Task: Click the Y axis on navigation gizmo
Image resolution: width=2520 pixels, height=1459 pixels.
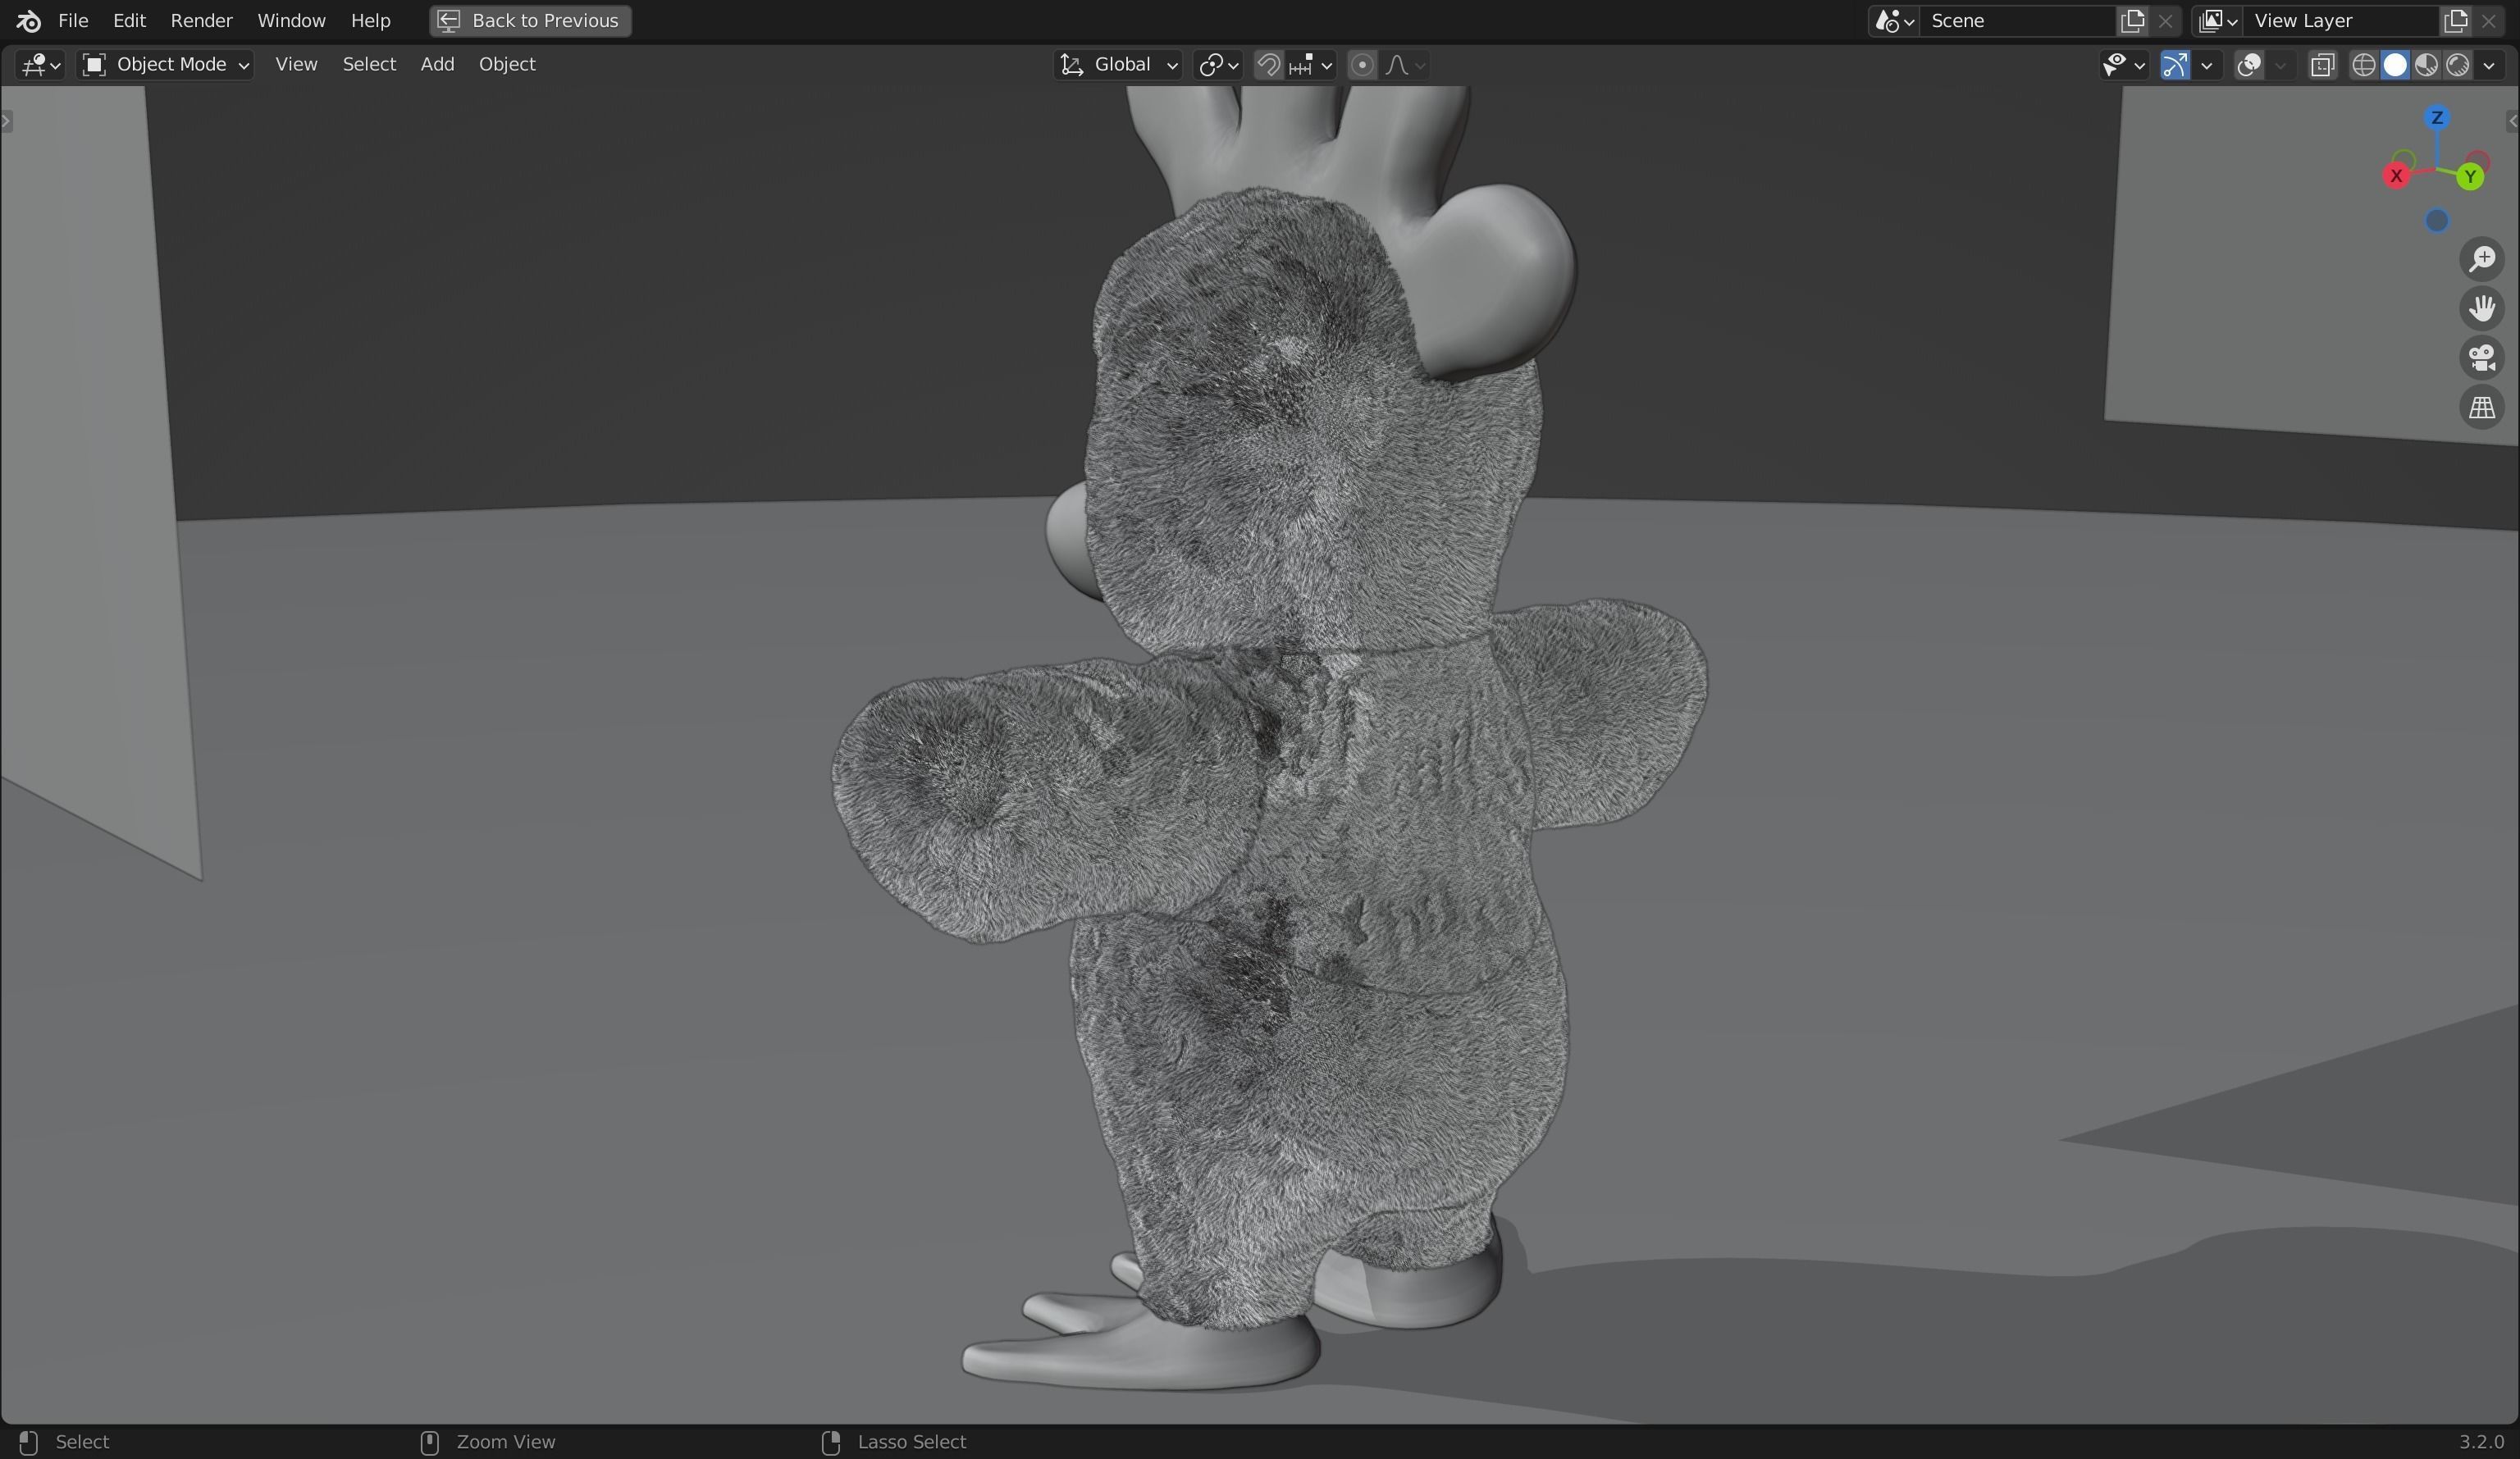Action: pyautogui.click(x=2471, y=177)
